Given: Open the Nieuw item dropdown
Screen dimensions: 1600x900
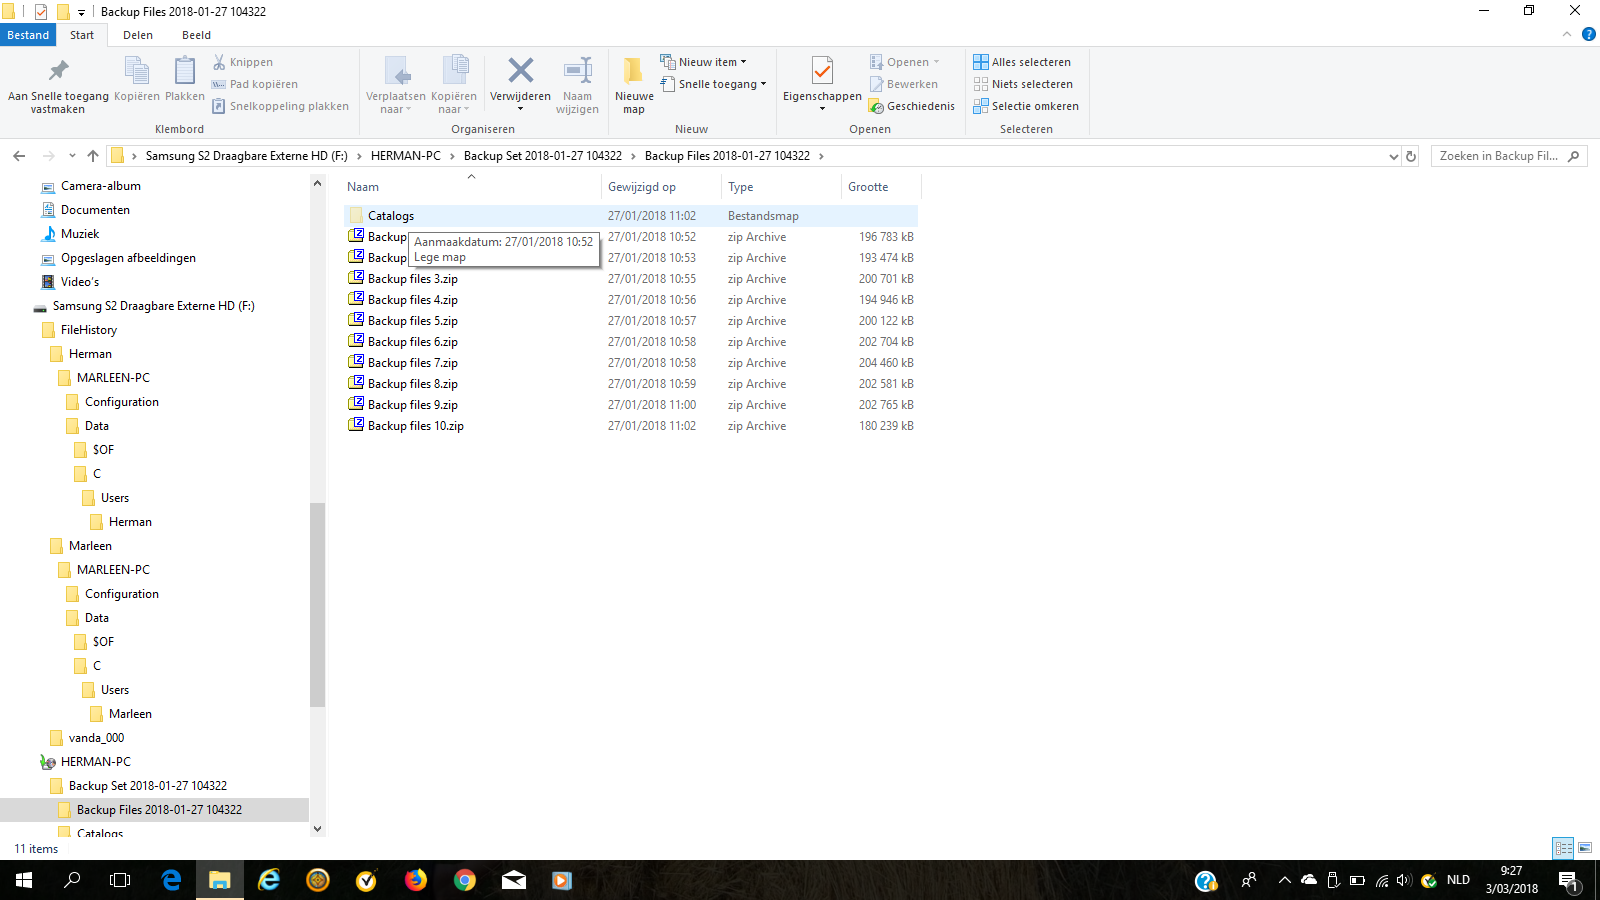Looking at the screenshot, I should click(x=703, y=62).
